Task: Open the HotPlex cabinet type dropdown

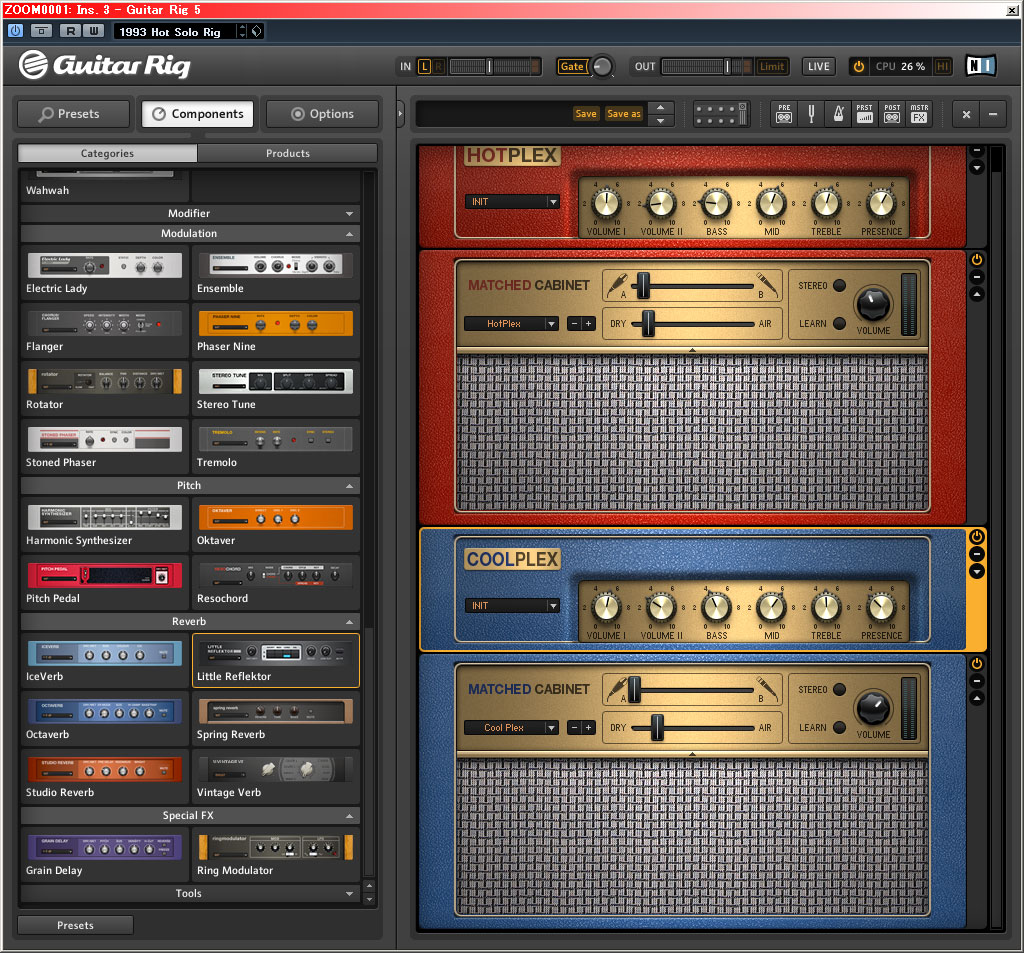Action: click(x=511, y=323)
